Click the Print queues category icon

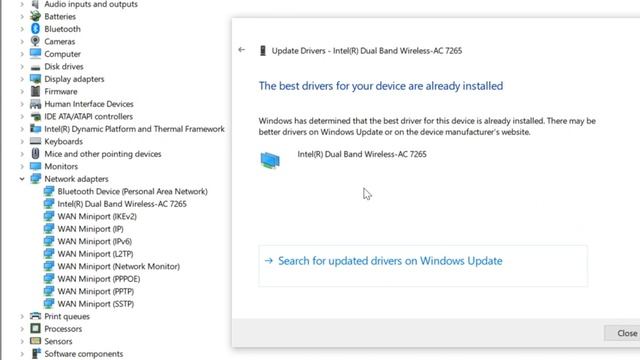click(x=36, y=316)
